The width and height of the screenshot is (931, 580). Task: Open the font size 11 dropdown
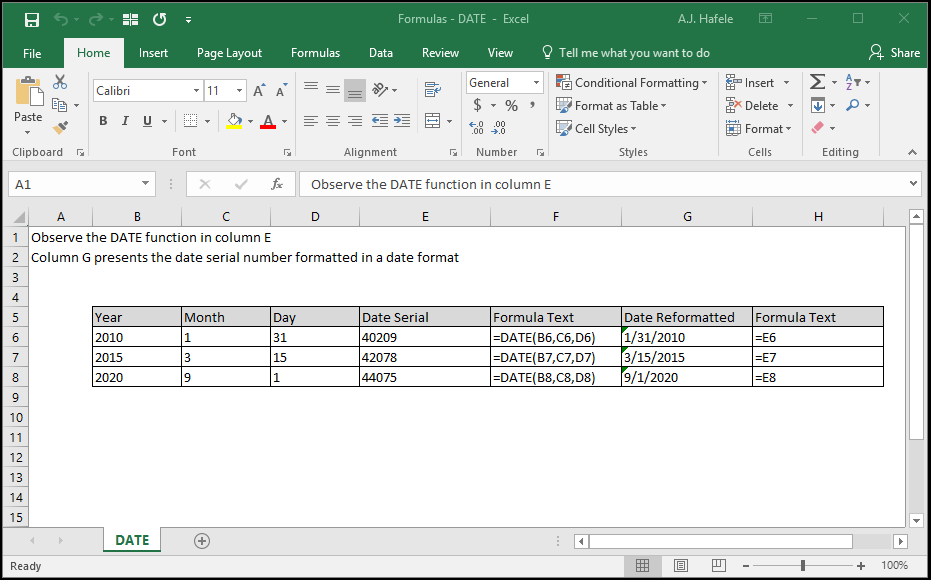[239, 91]
